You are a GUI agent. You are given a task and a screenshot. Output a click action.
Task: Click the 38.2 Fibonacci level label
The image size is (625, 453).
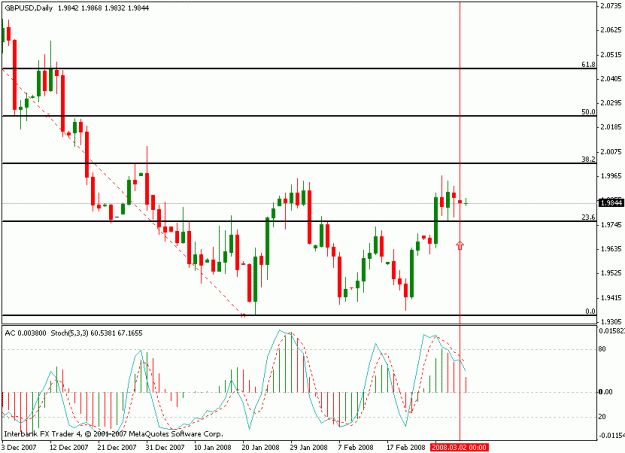(x=588, y=160)
